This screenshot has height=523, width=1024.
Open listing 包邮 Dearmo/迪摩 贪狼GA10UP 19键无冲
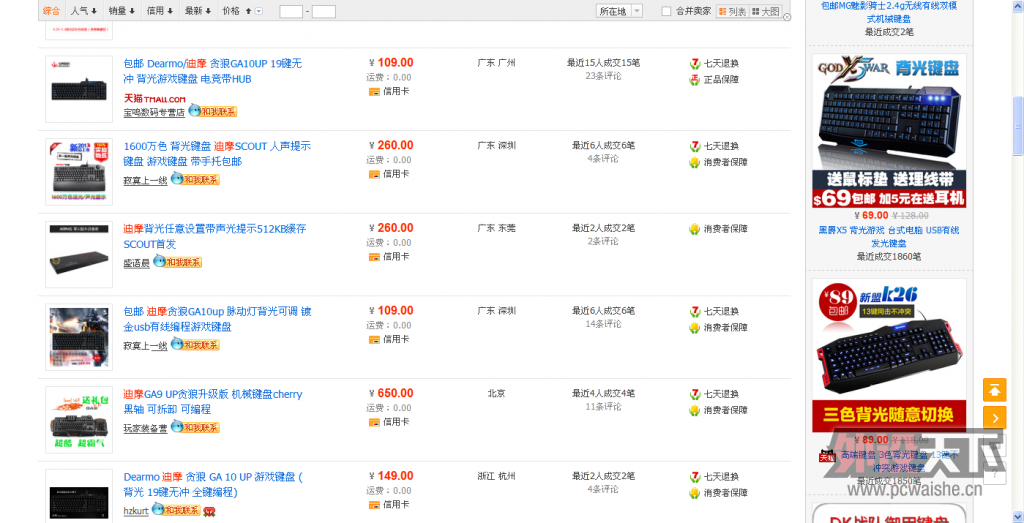[213, 71]
